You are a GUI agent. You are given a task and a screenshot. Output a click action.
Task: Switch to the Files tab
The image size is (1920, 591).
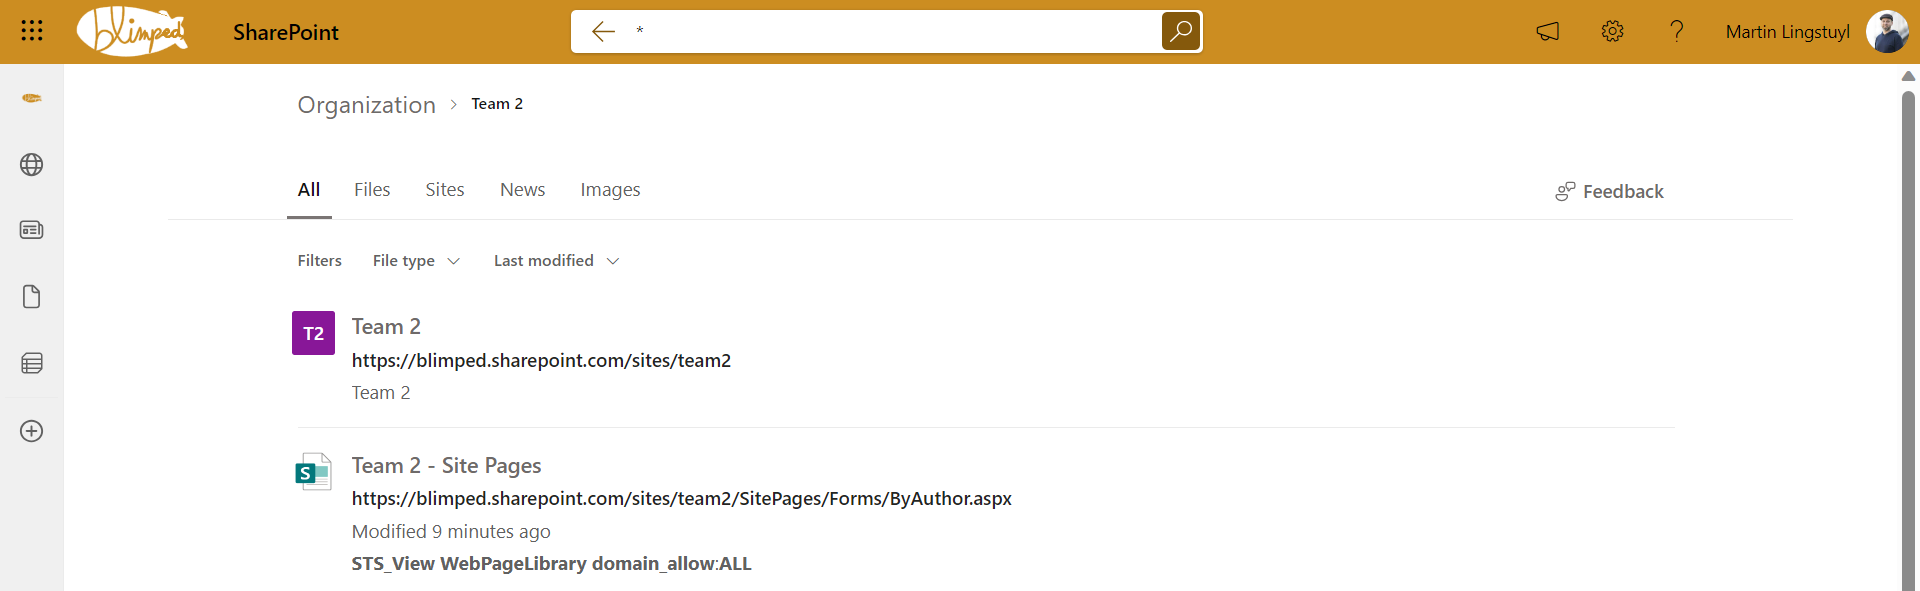pos(372,190)
